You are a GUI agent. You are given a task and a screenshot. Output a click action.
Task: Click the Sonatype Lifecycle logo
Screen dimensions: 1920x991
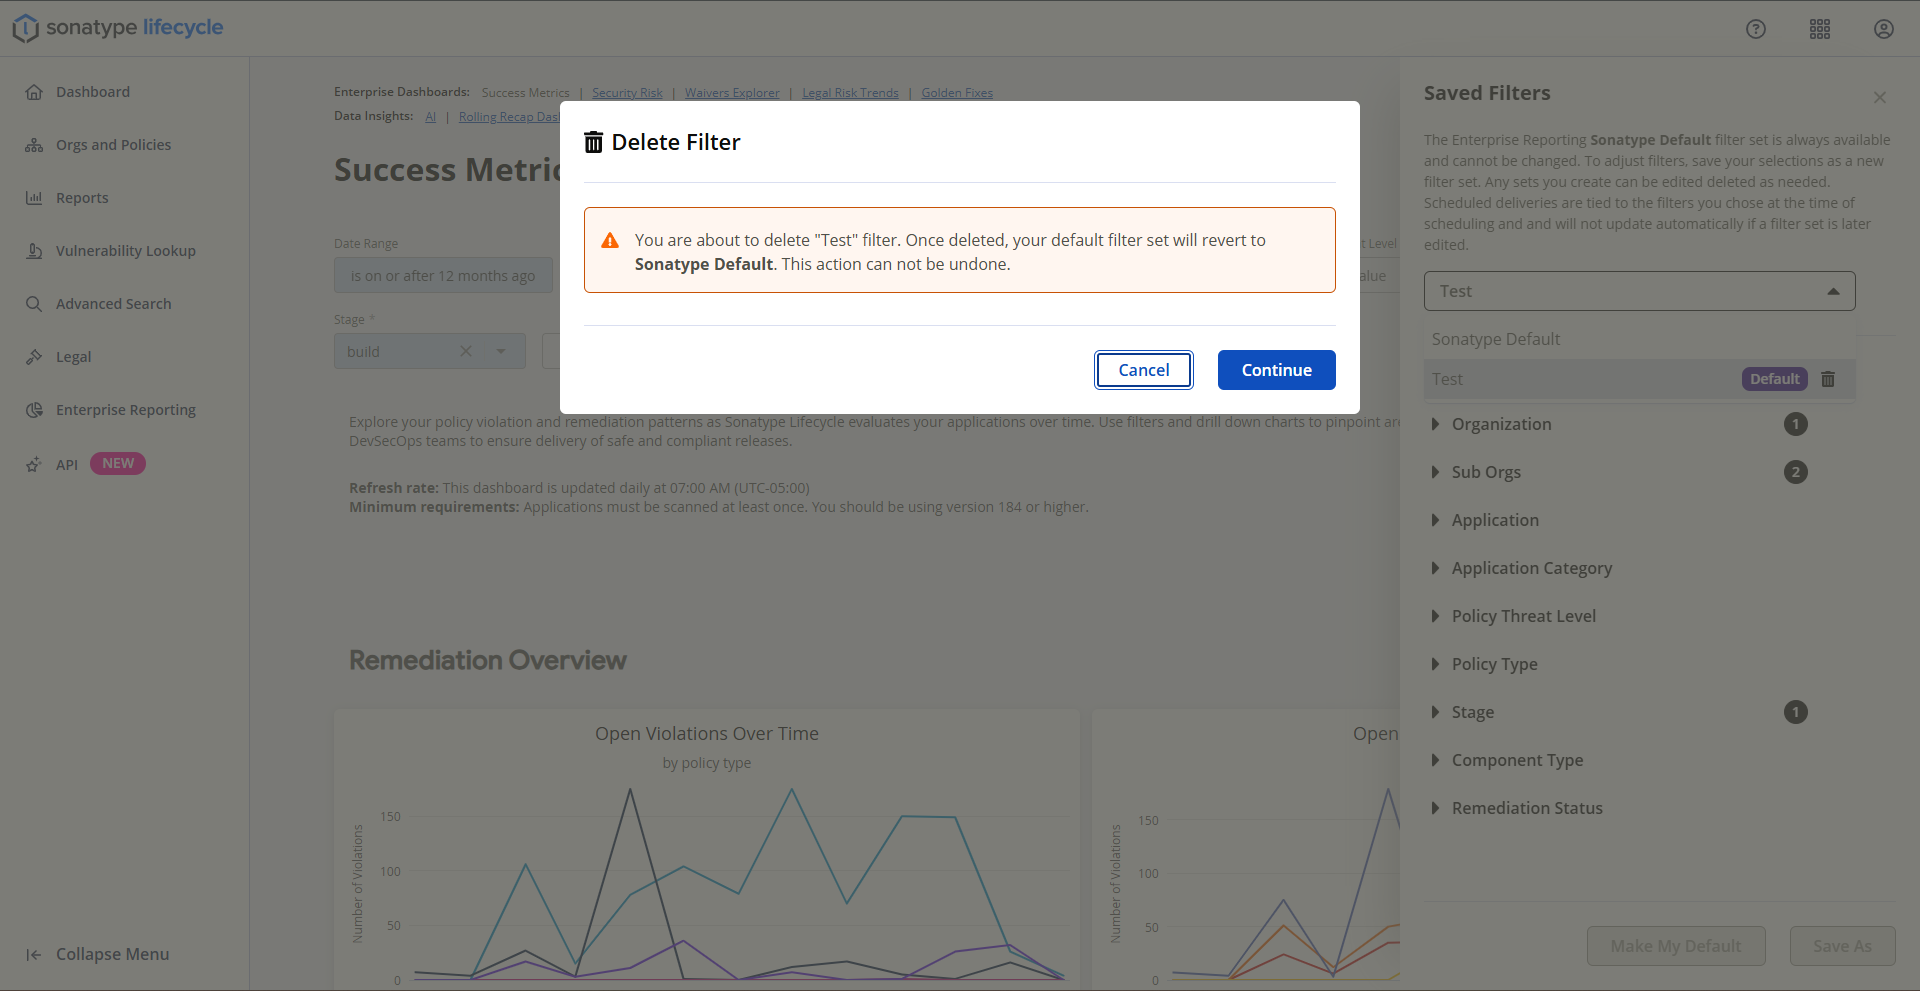click(x=118, y=28)
